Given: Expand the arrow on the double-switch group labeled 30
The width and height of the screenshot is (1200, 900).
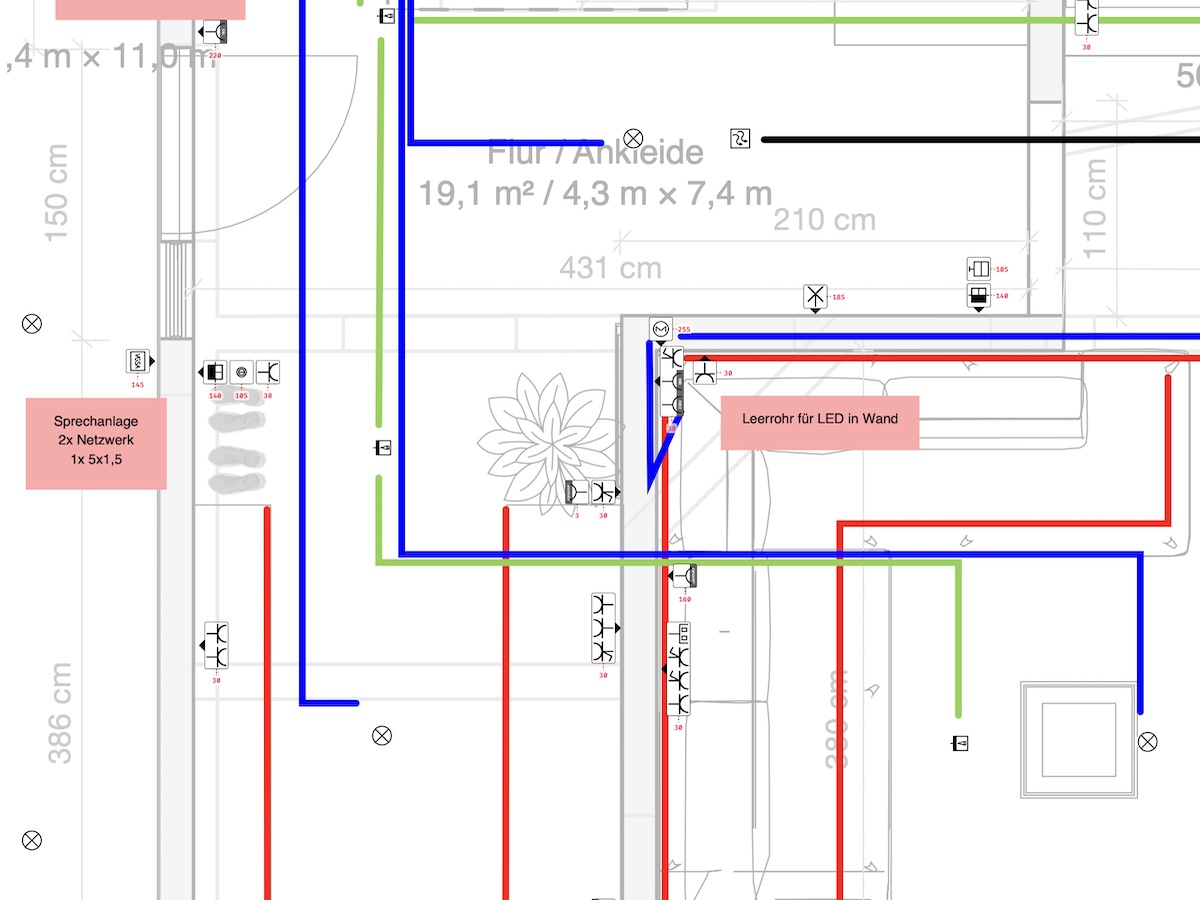Looking at the screenshot, I should [203, 645].
